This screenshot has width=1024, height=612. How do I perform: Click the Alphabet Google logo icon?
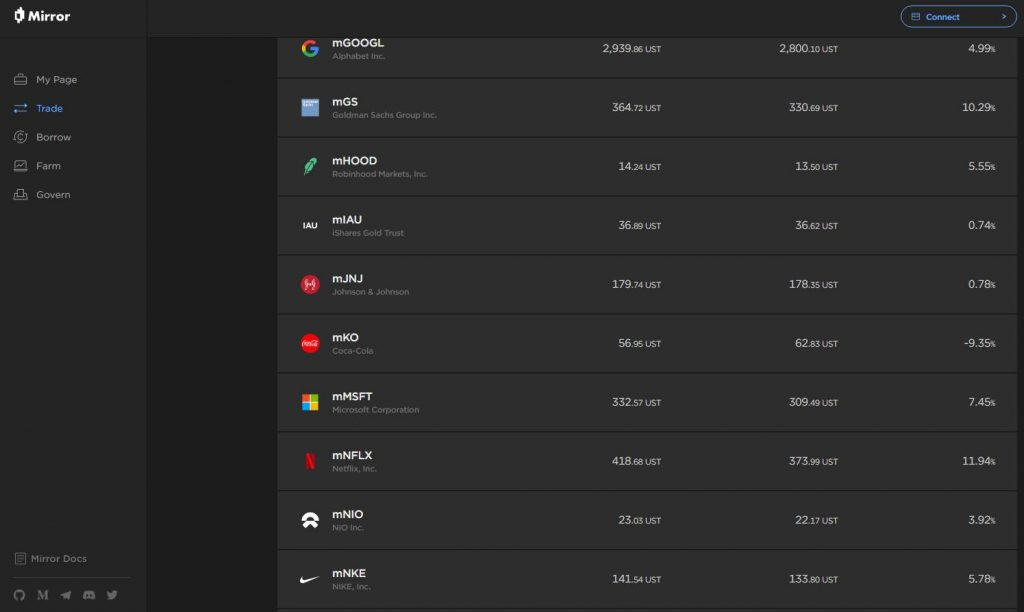[x=310, y=48]
